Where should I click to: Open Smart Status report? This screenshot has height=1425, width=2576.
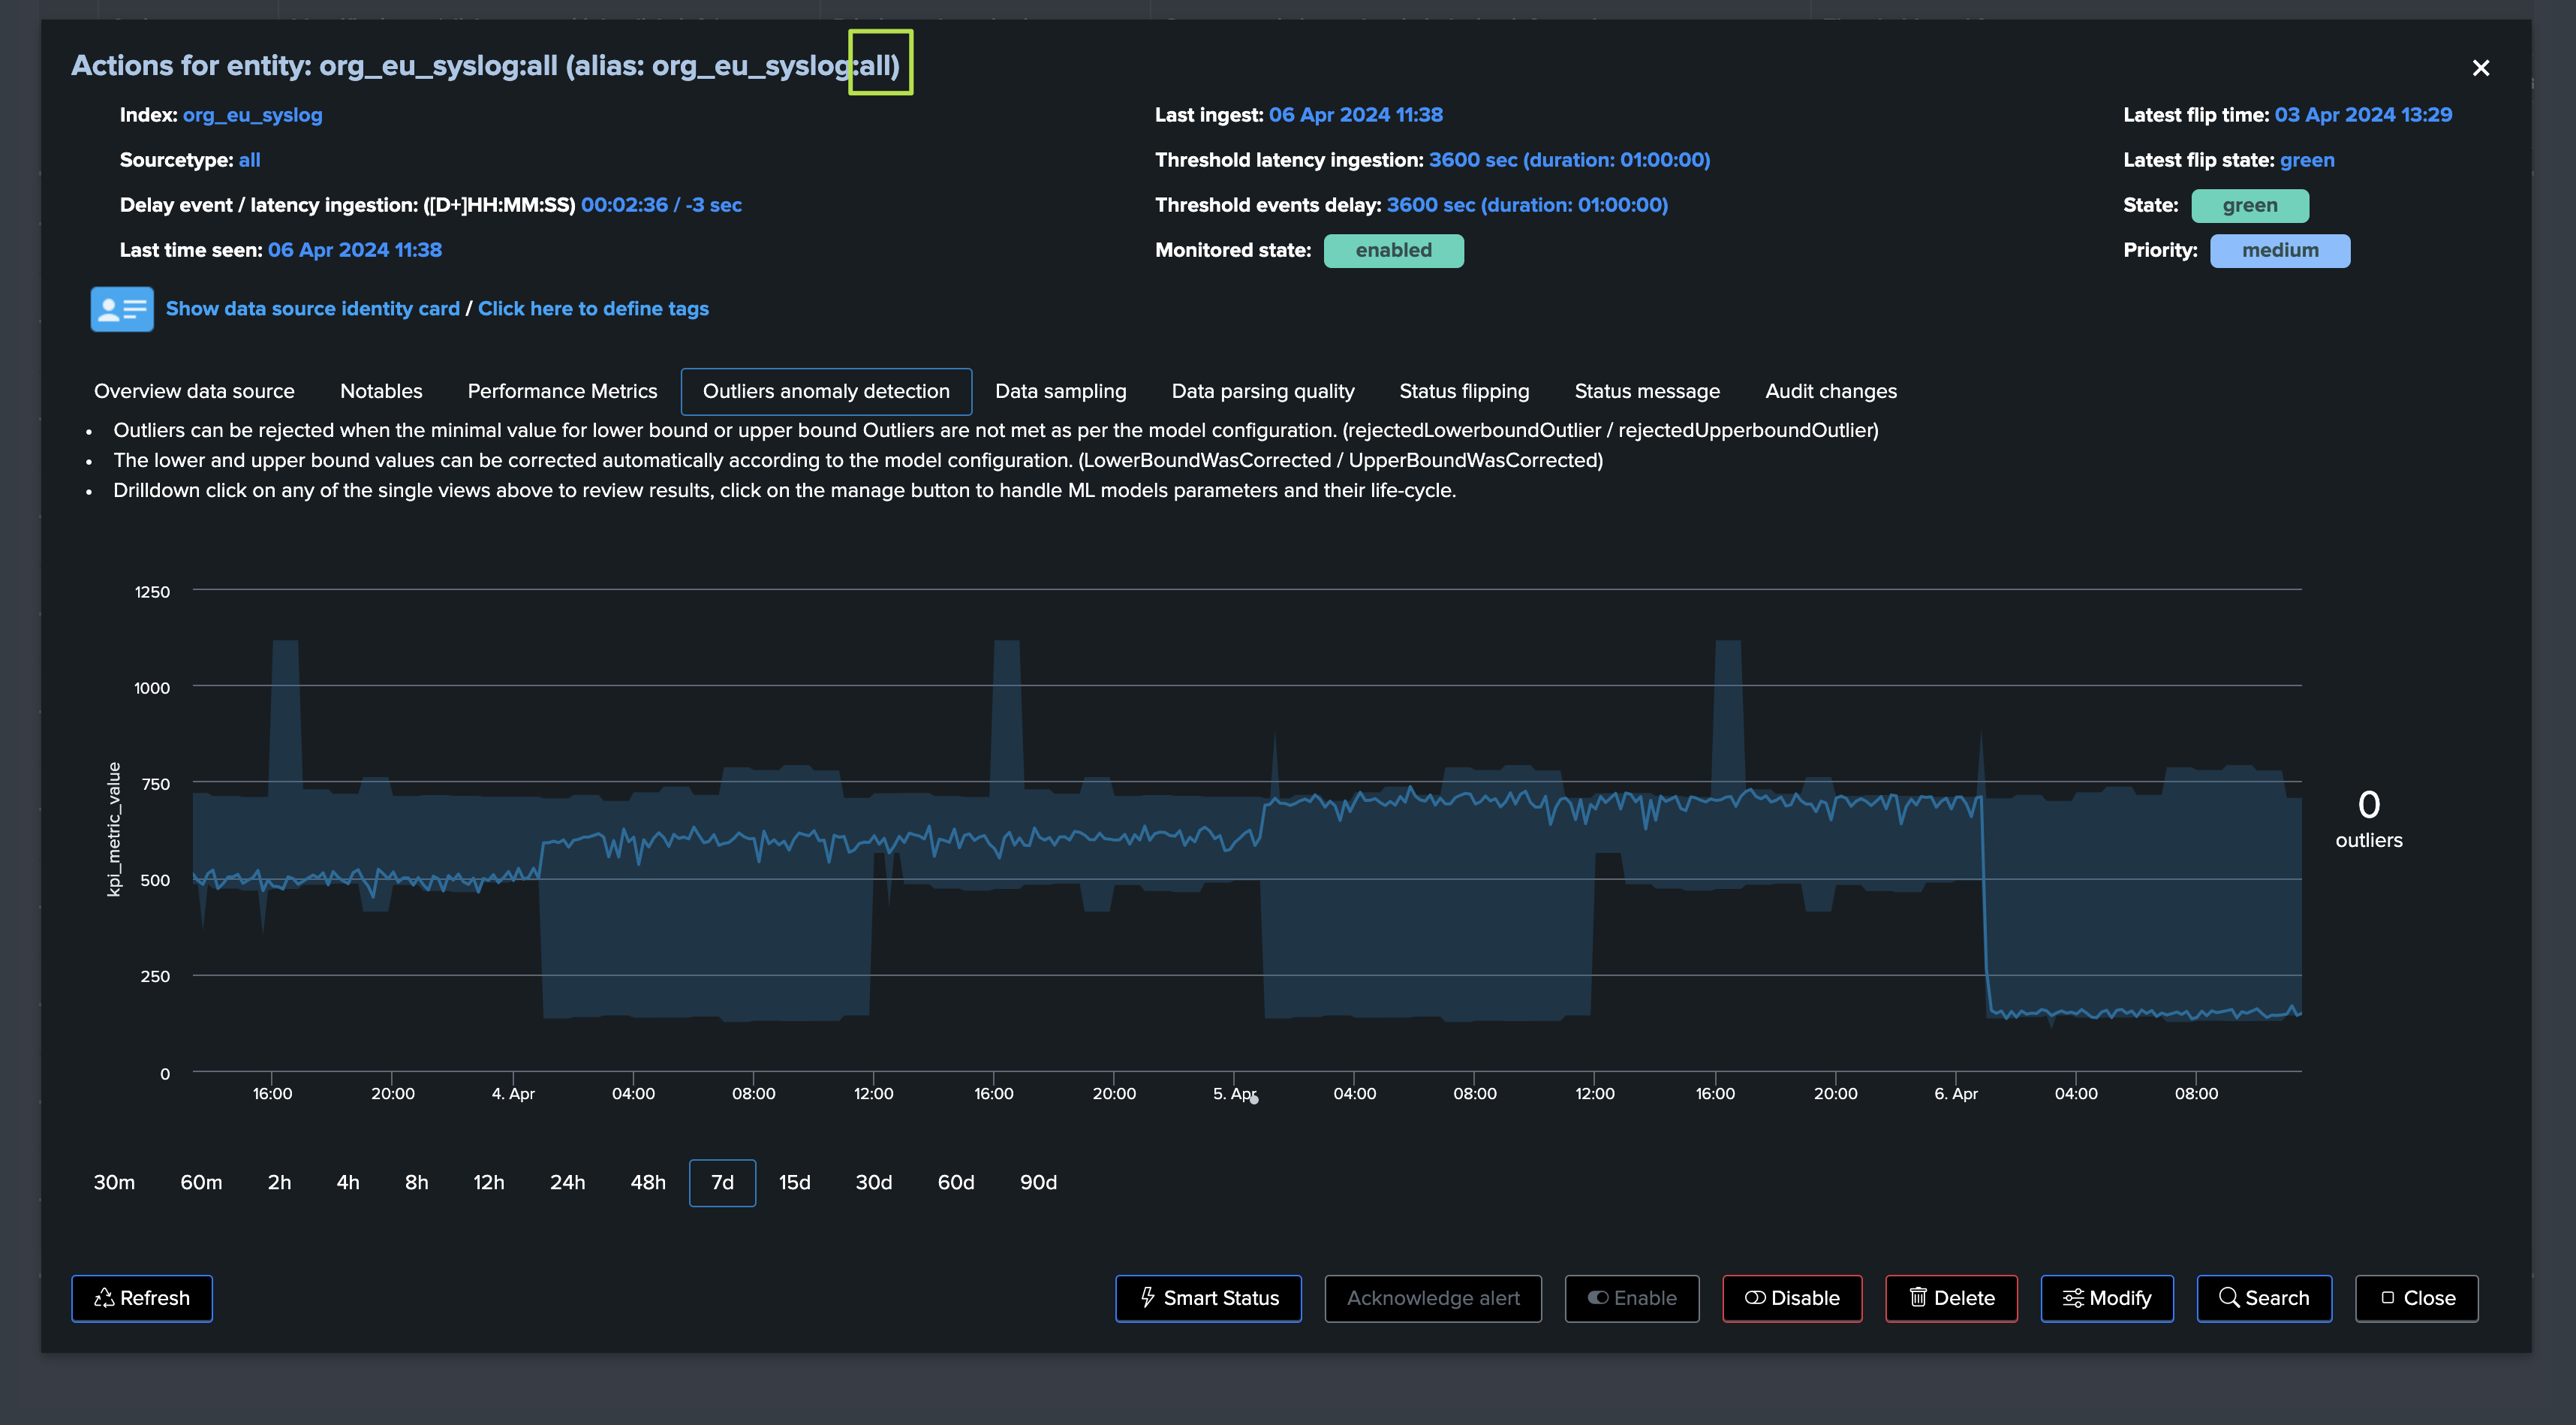click(1208, 1298)
